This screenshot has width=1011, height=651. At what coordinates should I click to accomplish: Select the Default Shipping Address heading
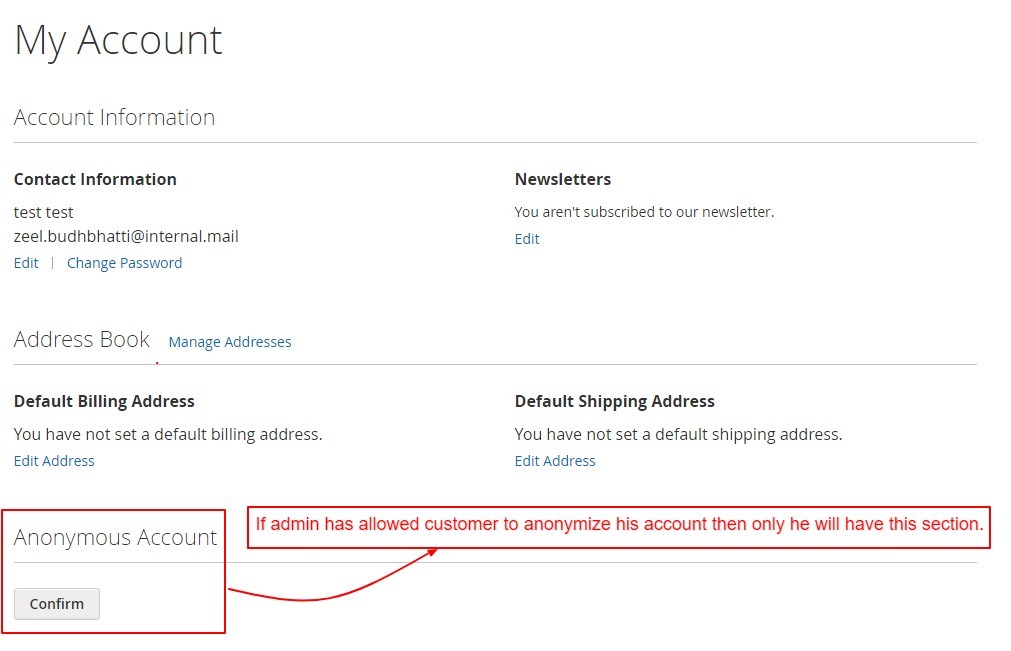coord(615,401)
